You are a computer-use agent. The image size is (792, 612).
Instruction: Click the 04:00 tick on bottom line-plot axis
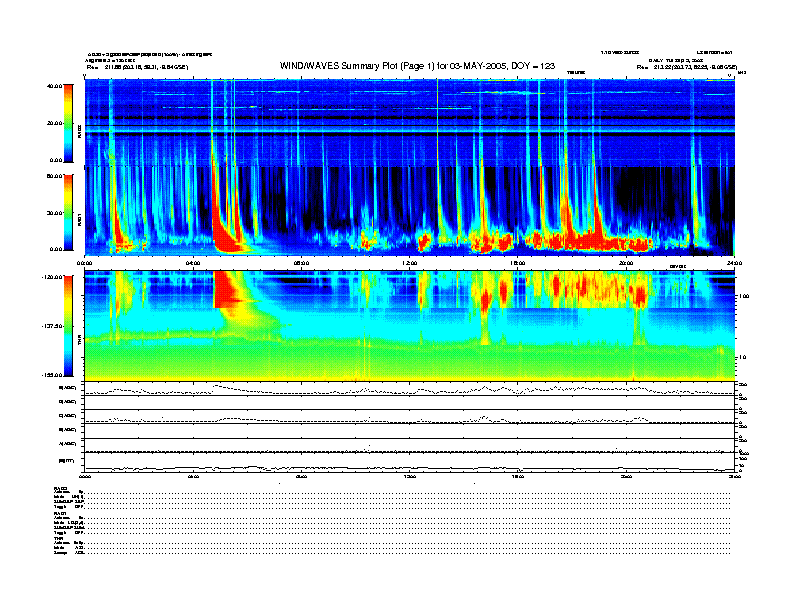(x=193, y=476)
